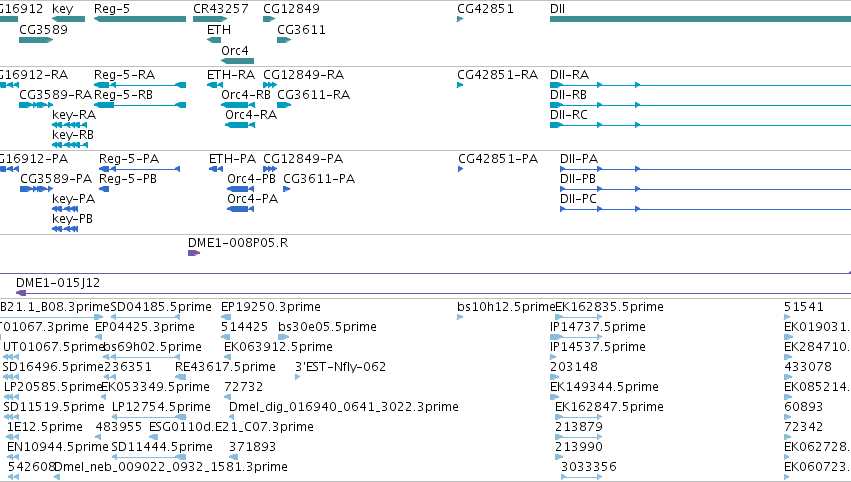Click the CG3589-RA transcript label

(55, 94)
